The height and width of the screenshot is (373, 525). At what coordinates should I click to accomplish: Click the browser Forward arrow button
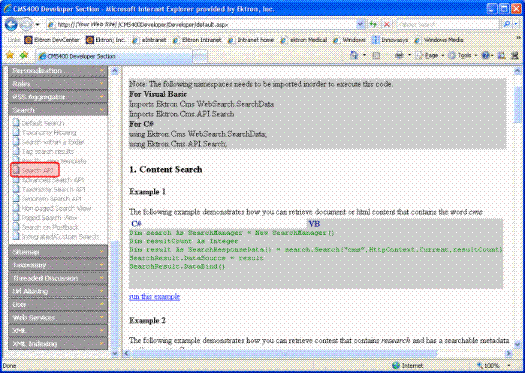[26, 24]
